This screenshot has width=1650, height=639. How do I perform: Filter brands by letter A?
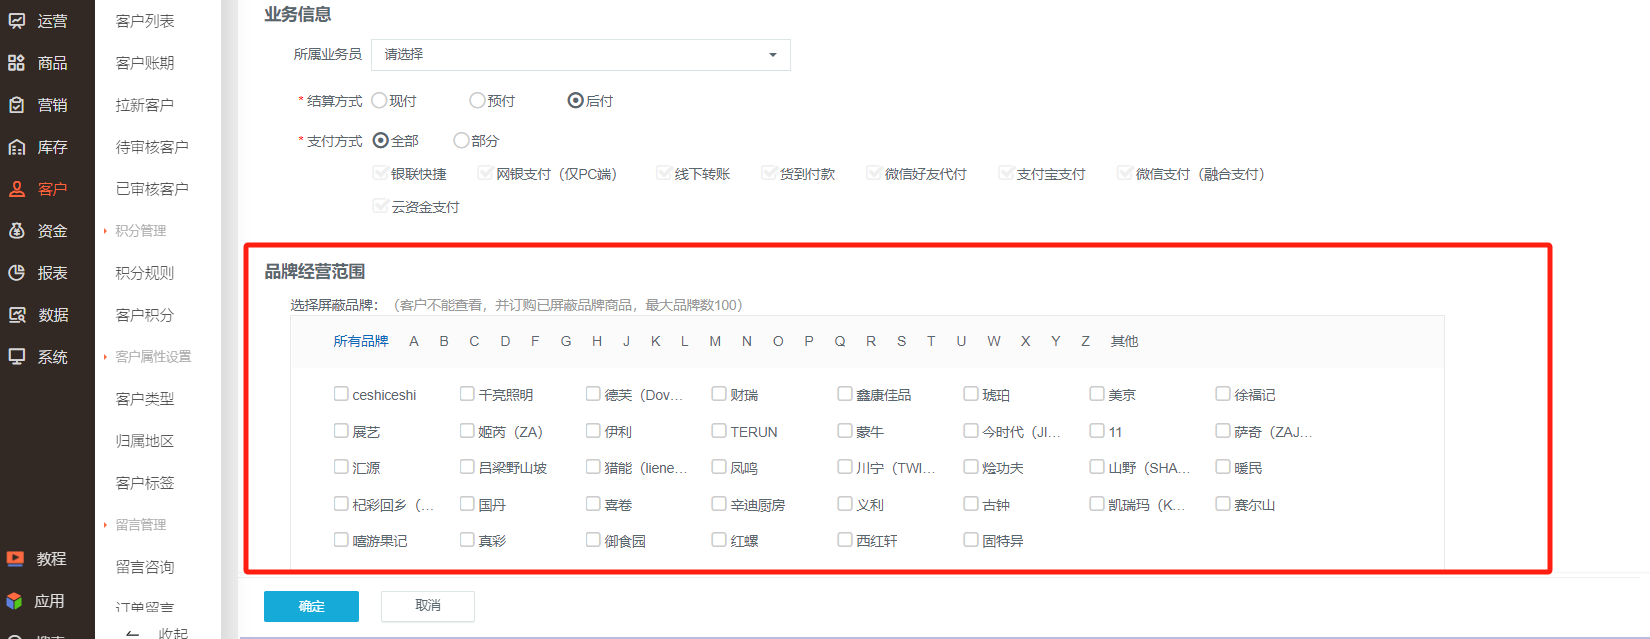click(414, 341)
